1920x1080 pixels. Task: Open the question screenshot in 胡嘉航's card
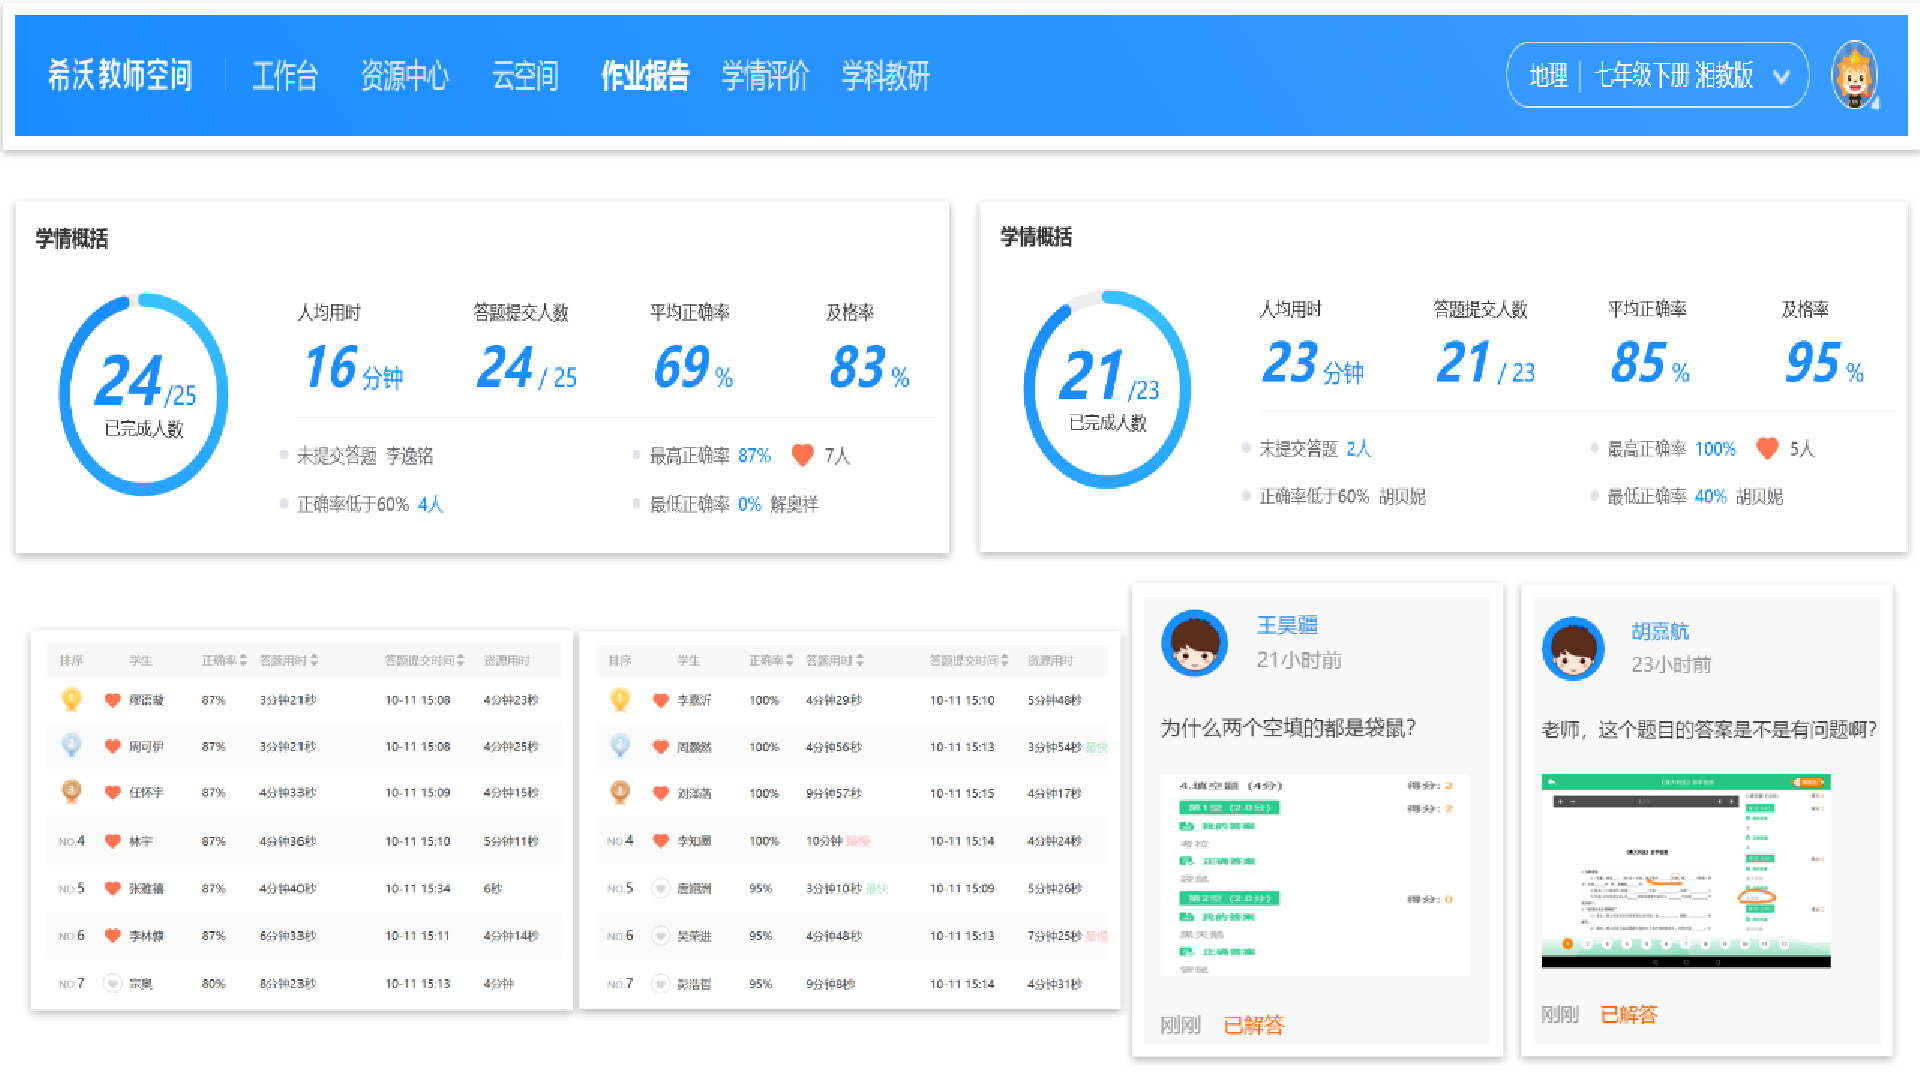[x=1686, y=871]
